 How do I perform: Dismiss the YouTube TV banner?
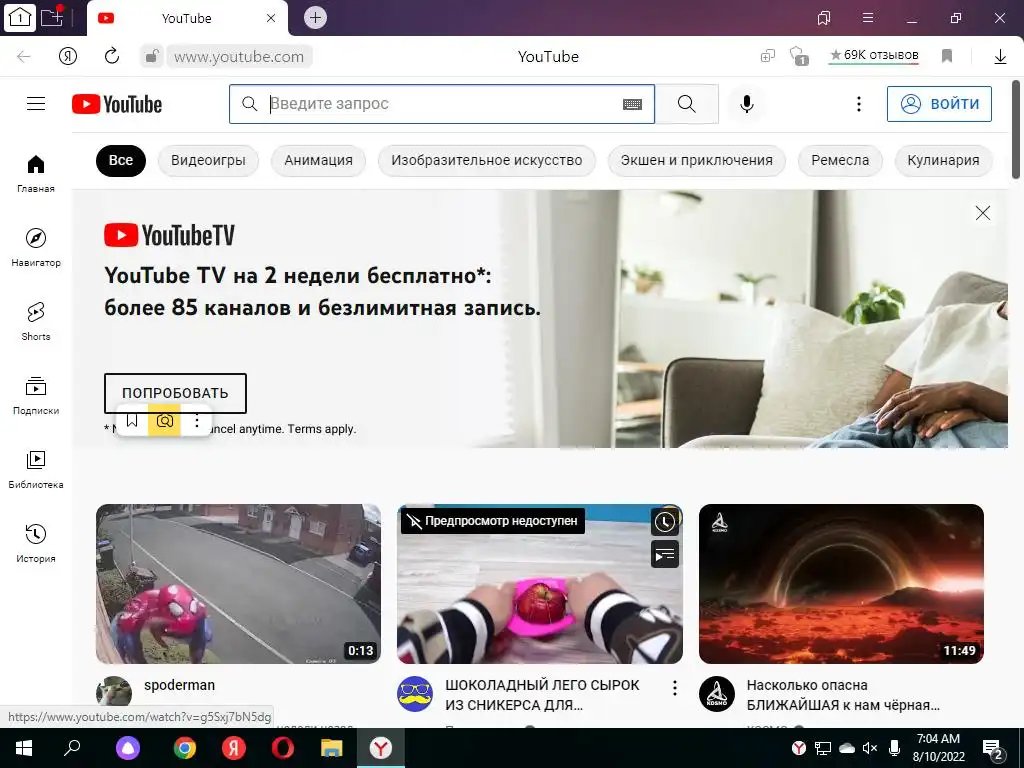(982, 213)
